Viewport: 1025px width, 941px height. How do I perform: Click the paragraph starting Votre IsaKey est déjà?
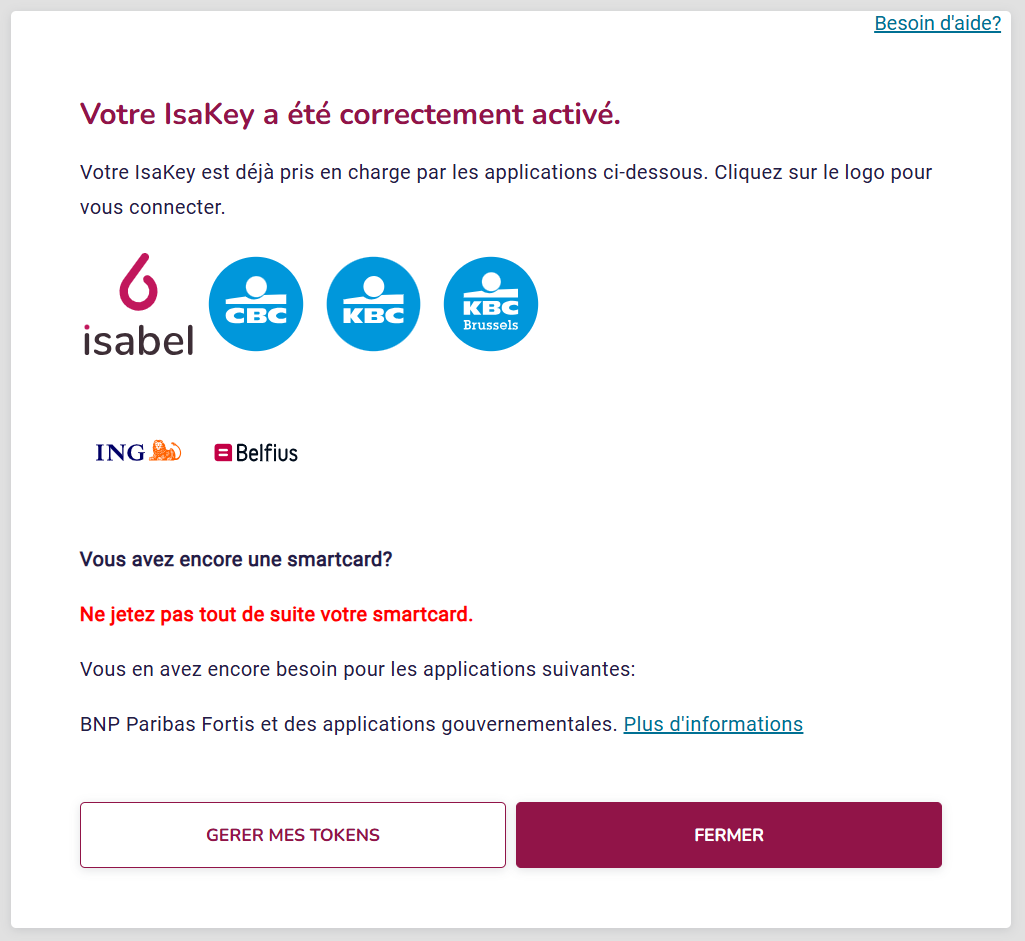(x=506, y=190)
